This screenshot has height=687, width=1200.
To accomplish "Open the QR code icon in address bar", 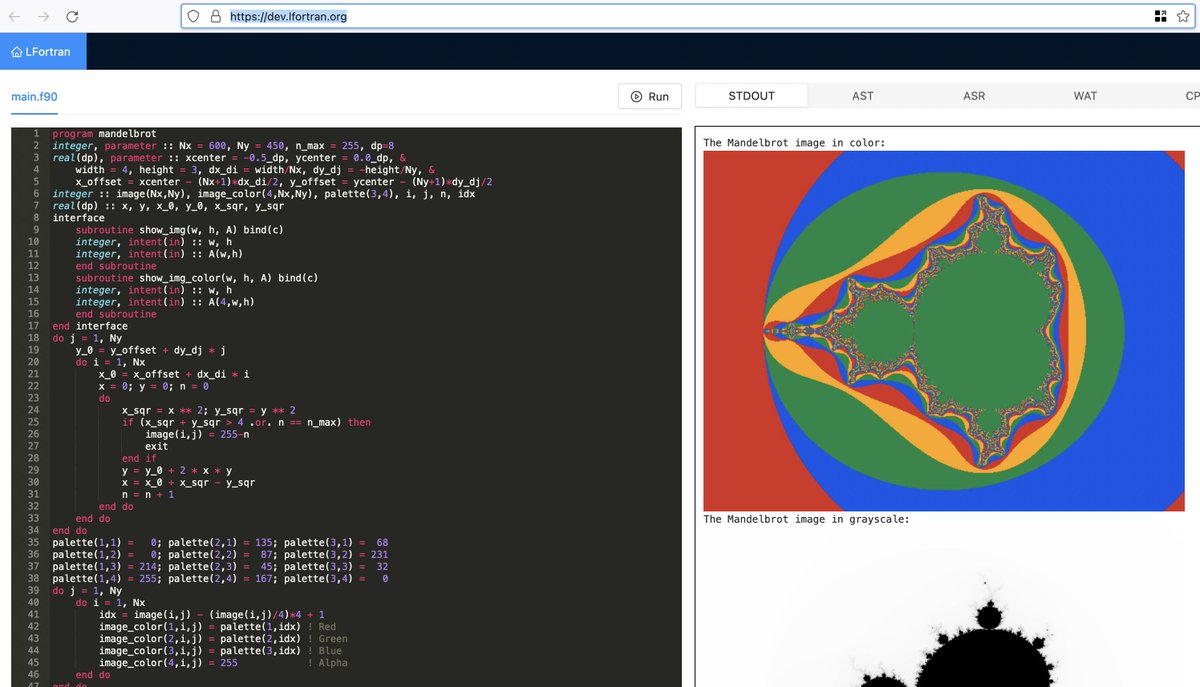I will (x=1160, y=16).
